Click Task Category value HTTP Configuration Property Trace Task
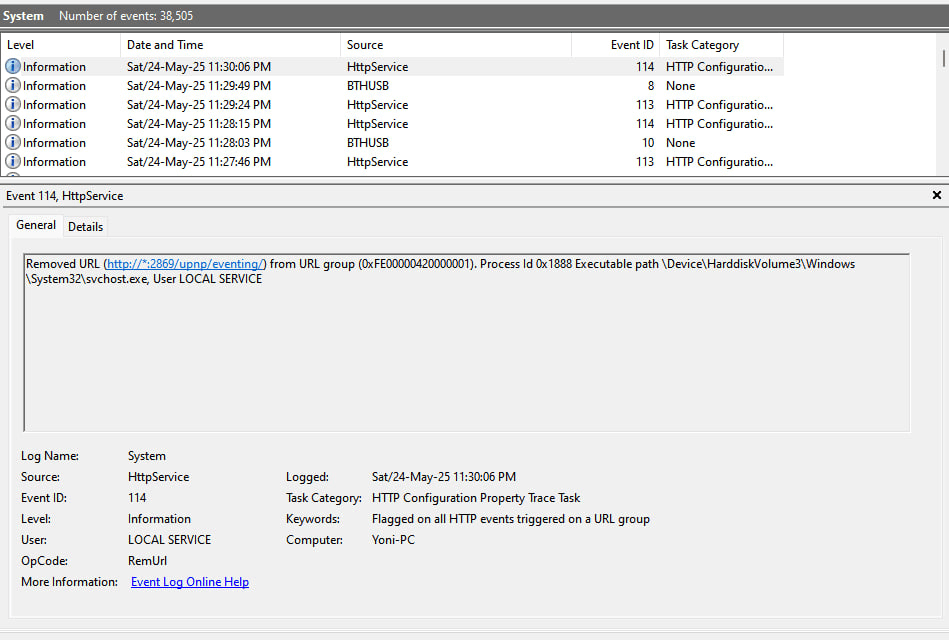The height and width of the screenshot is (640, 949). 476,498
